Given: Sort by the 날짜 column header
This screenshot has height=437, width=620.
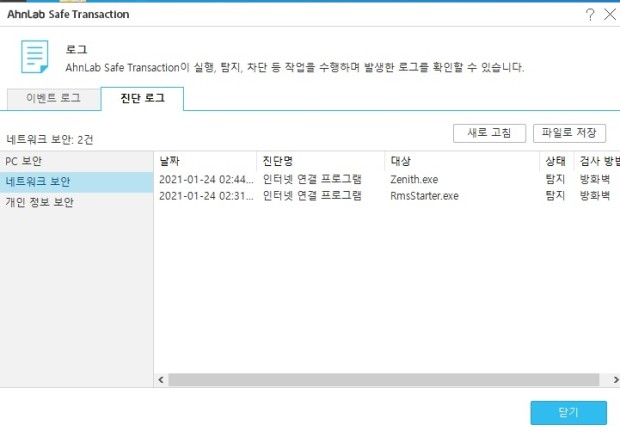Looking at the screenshot, I should pyautogui.click(x=205, y=161).
